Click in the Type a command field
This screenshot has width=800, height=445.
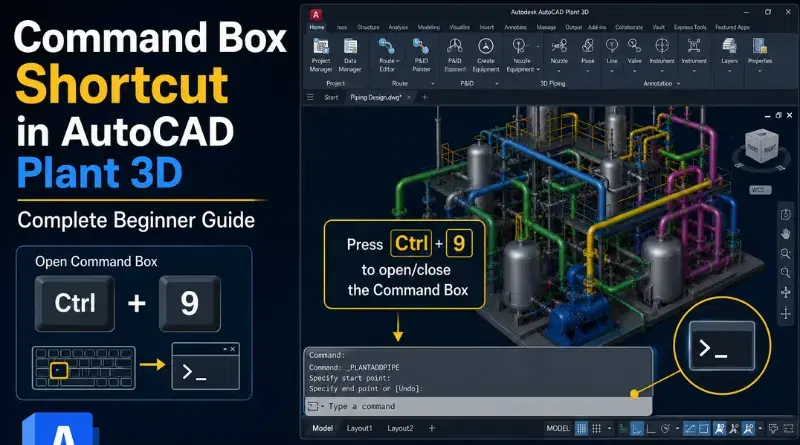[479, 406]
